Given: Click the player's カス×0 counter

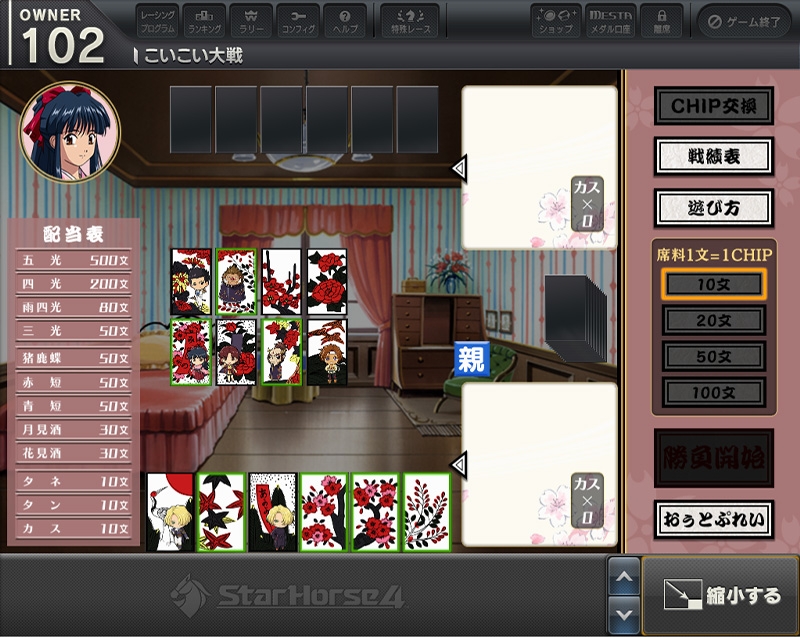Looking at the screenshot, I should point(587,499).
